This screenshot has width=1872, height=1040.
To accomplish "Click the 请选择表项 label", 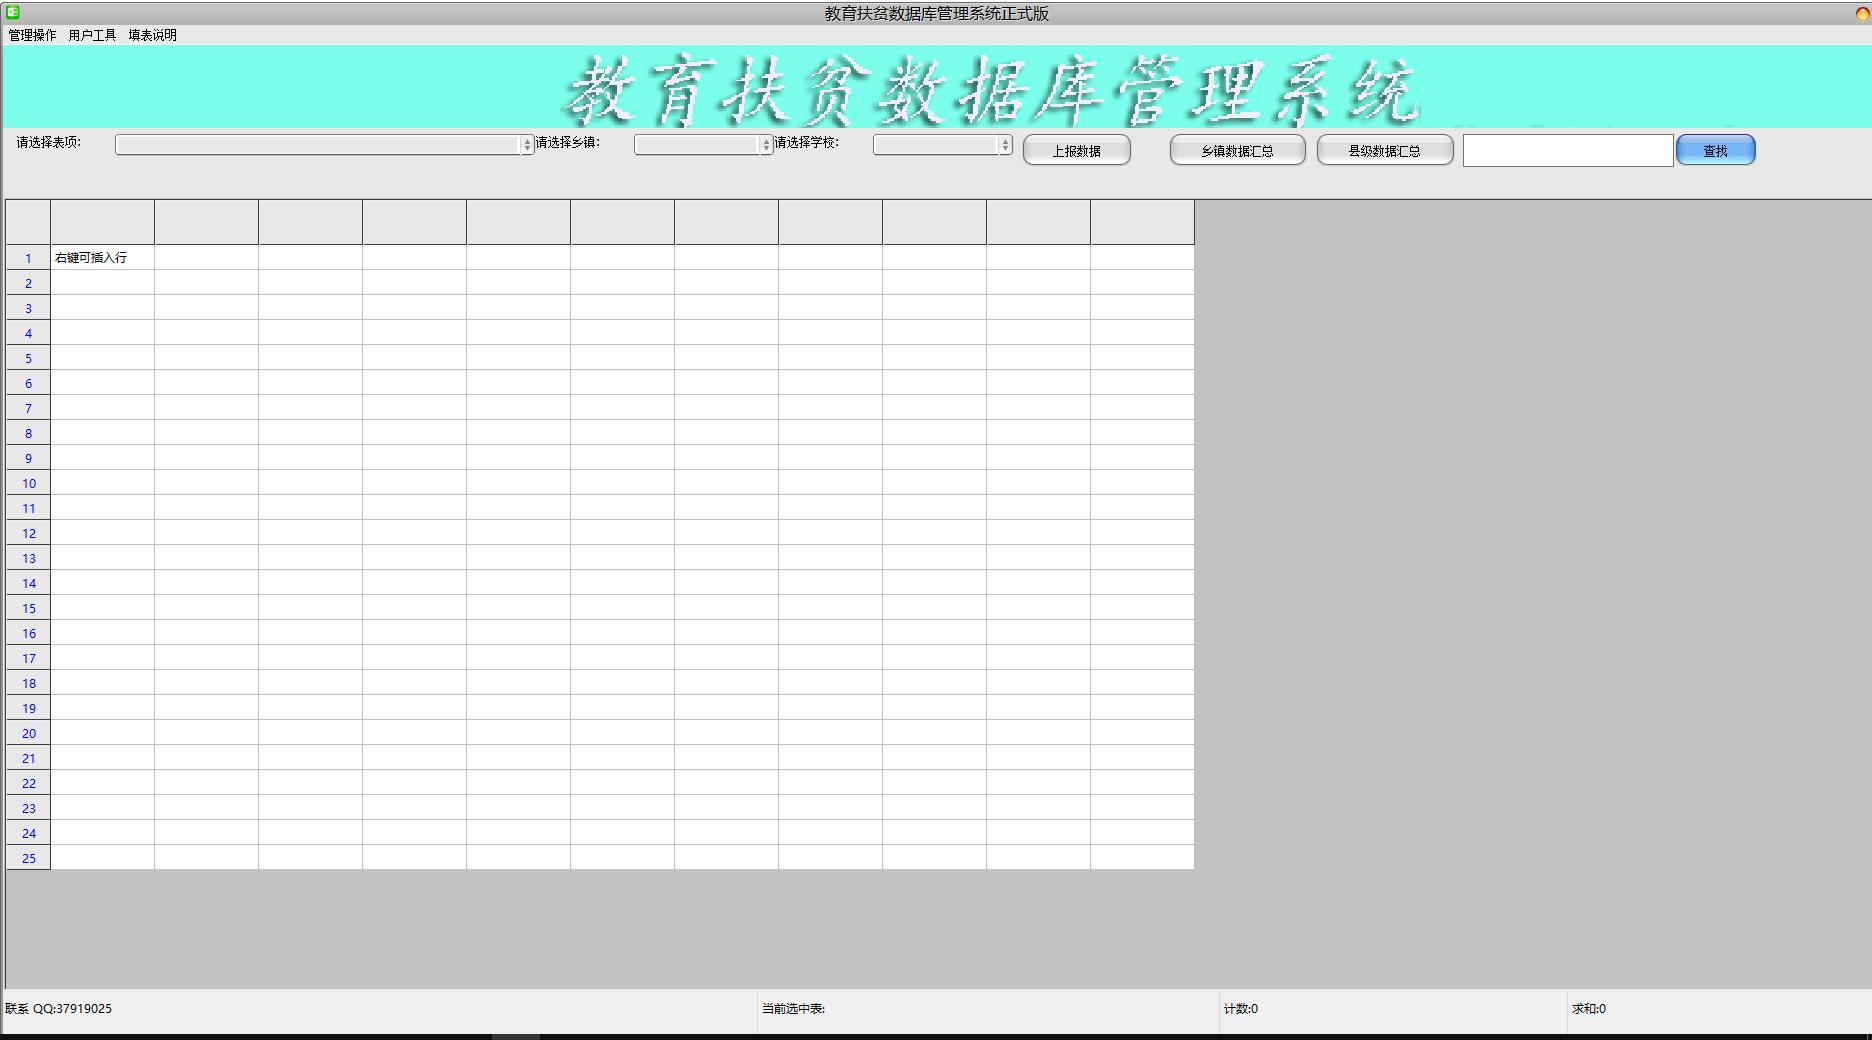I will click(48, 142).
